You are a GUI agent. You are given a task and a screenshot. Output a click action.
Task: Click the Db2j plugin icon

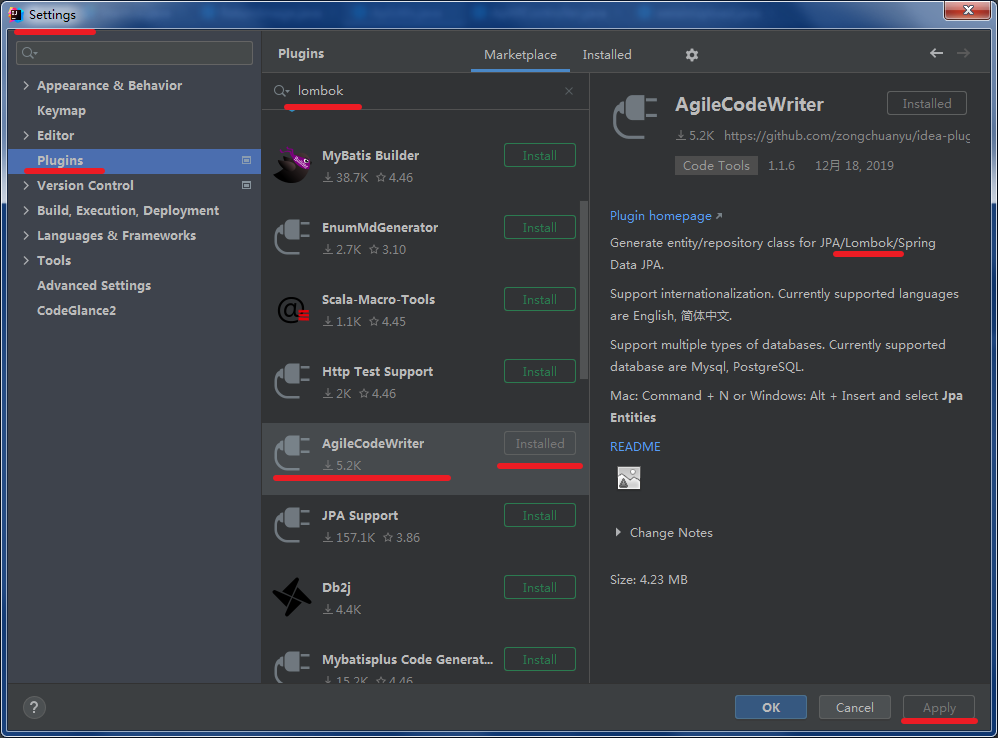pyautogui.click(x=292, y=597)
